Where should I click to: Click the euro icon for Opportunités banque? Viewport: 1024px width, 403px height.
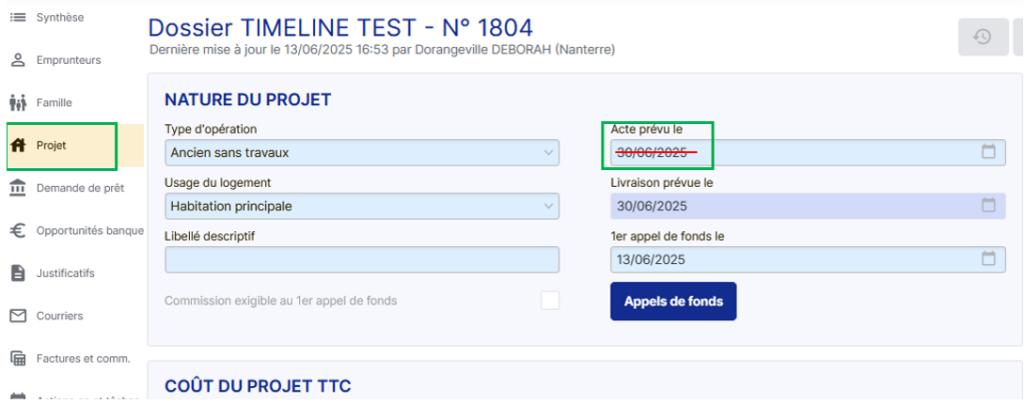pos(17,230)
